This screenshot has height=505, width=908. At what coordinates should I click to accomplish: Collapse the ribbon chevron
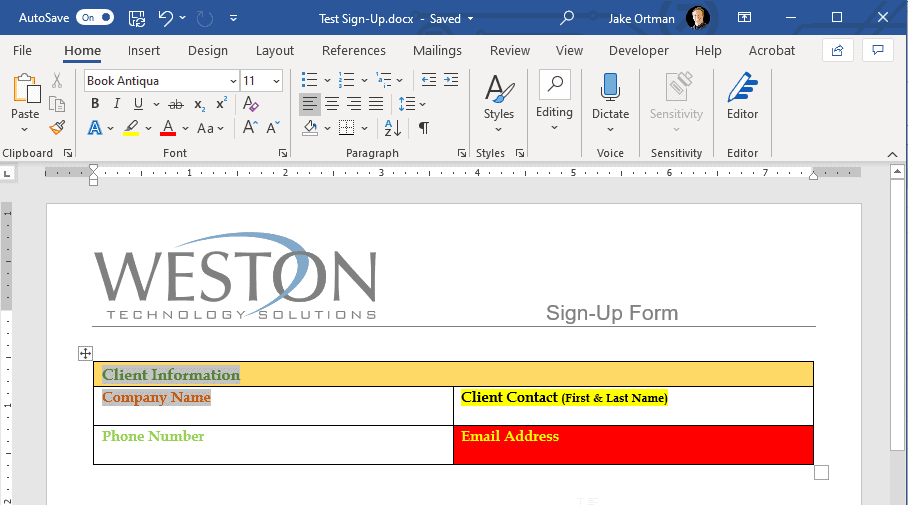892,154
